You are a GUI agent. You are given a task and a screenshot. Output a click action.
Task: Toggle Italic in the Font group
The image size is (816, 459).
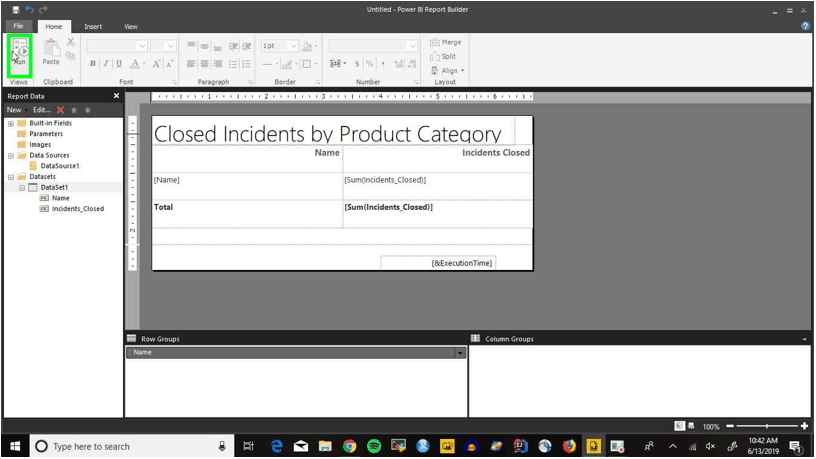pos(106,63)
